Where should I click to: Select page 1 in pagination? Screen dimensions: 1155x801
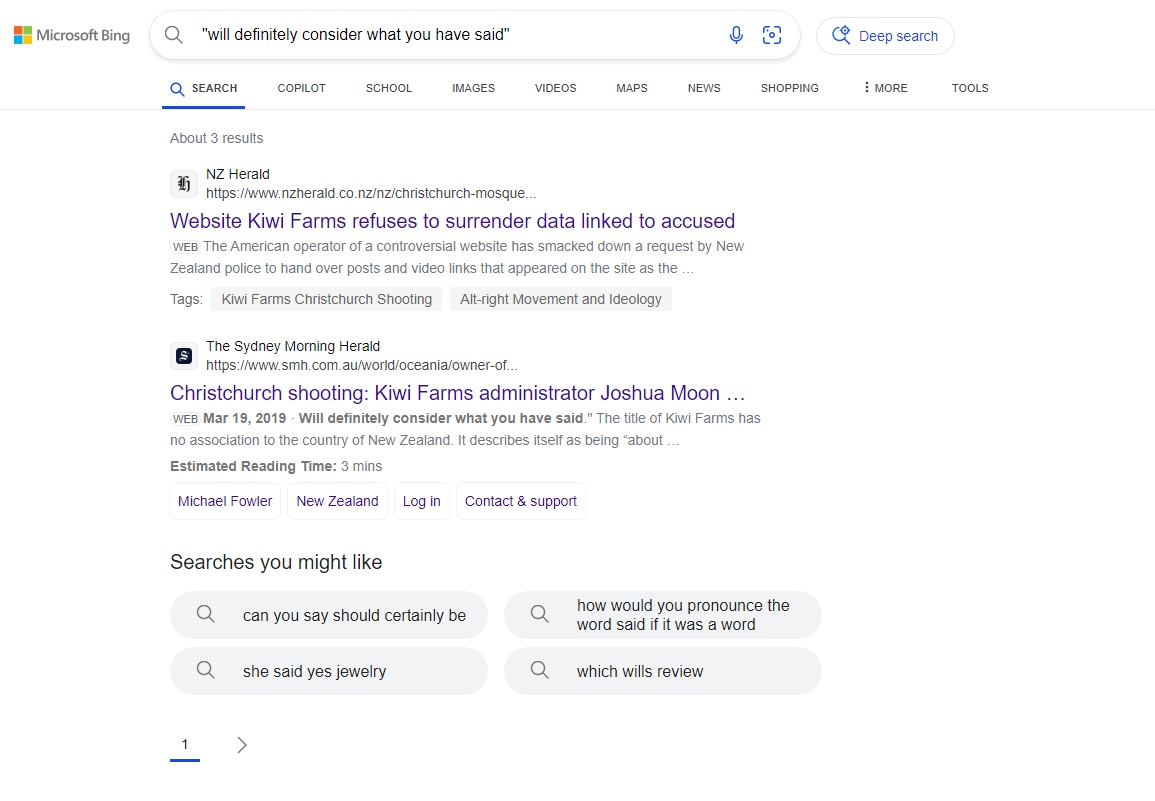point(185,745)
